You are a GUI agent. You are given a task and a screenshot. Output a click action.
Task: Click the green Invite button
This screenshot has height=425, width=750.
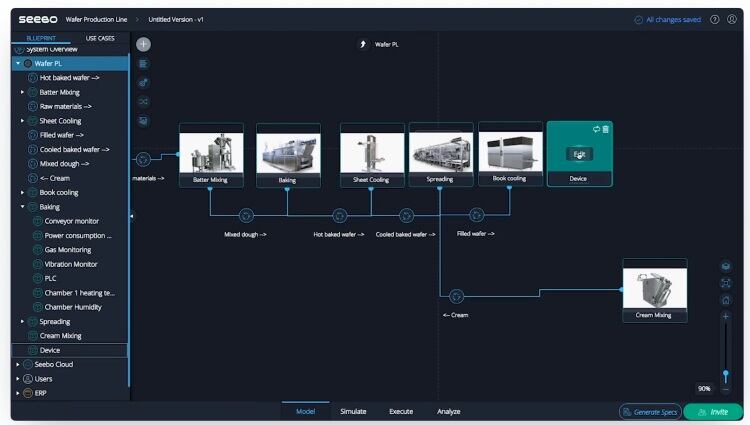coord(713,411)
